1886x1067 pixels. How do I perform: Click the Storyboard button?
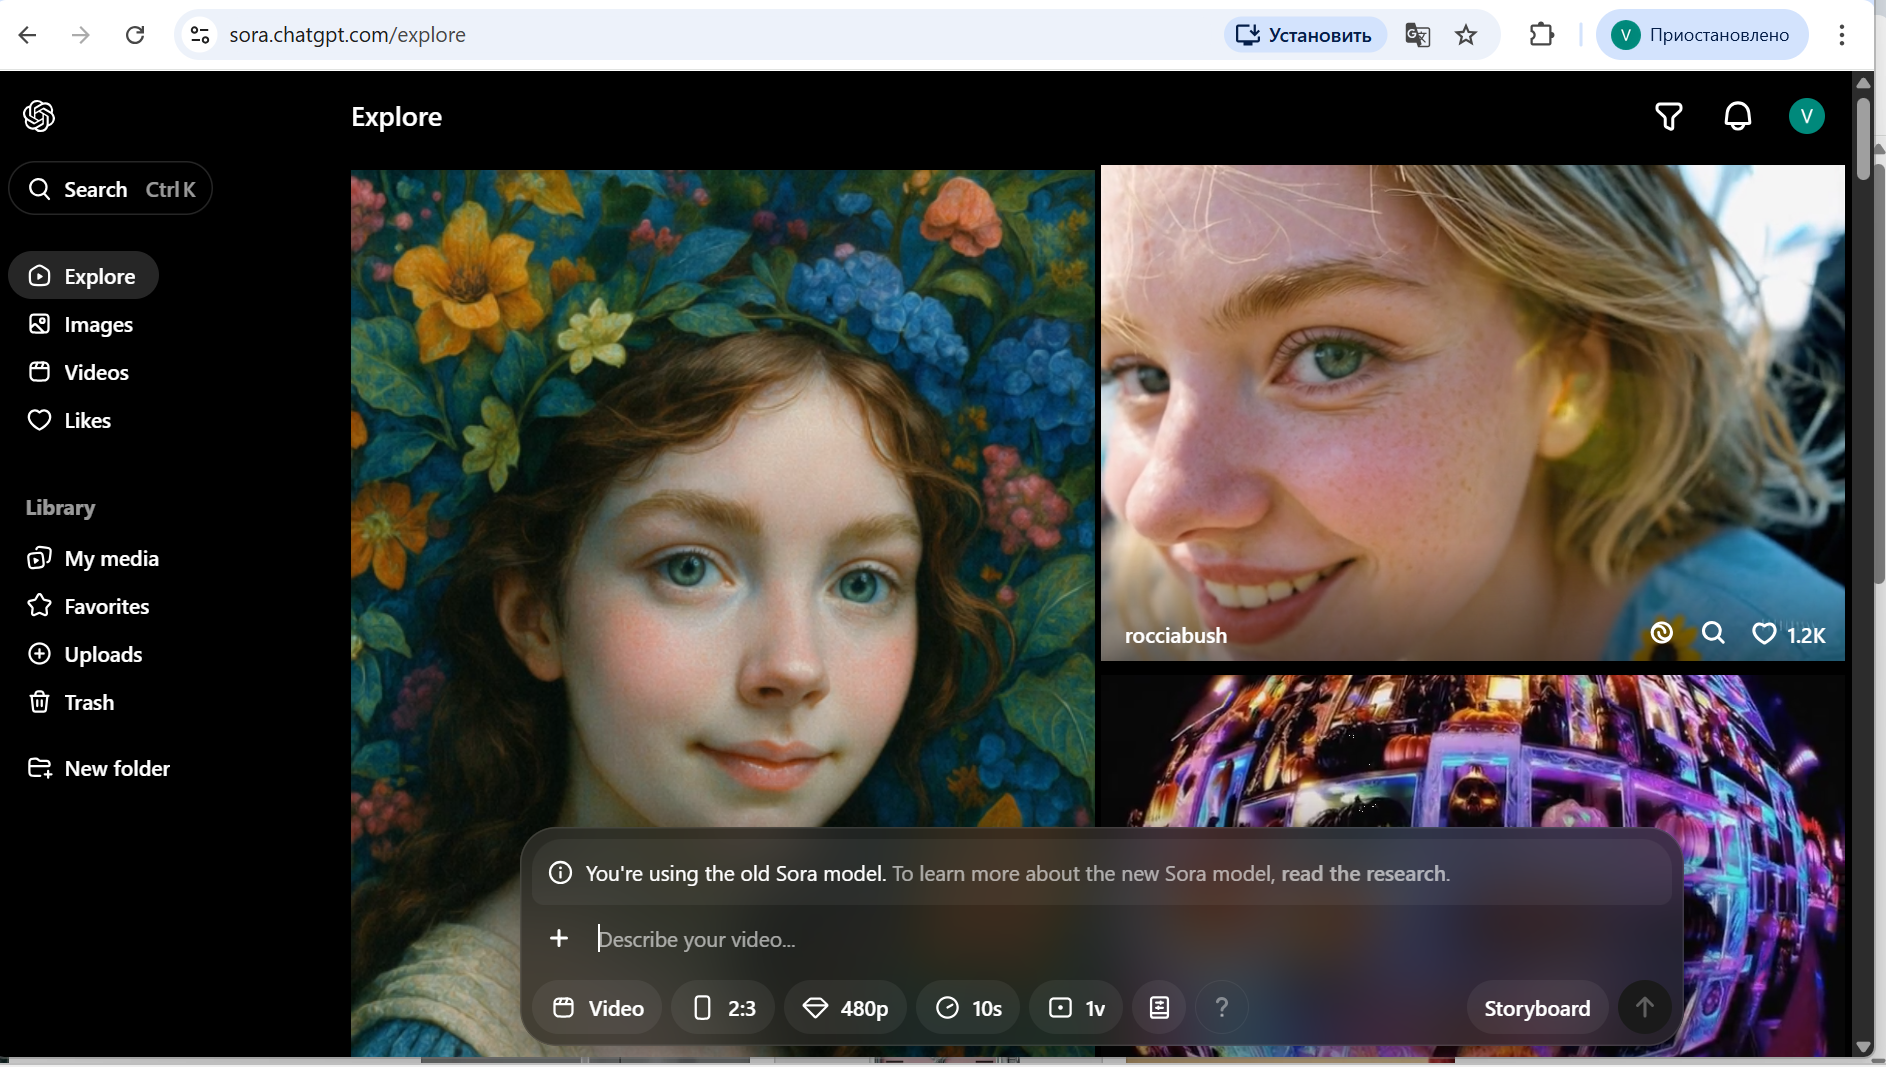tap(1536, 1008)
